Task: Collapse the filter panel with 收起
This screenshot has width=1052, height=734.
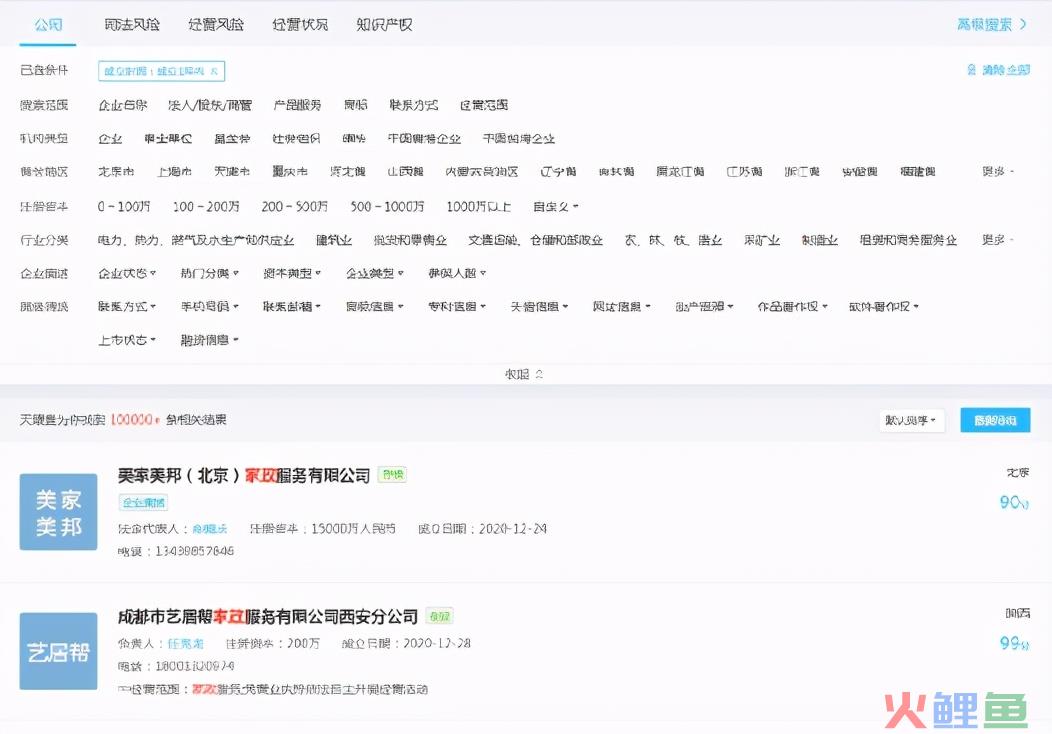Action: [x=524, y=374]
